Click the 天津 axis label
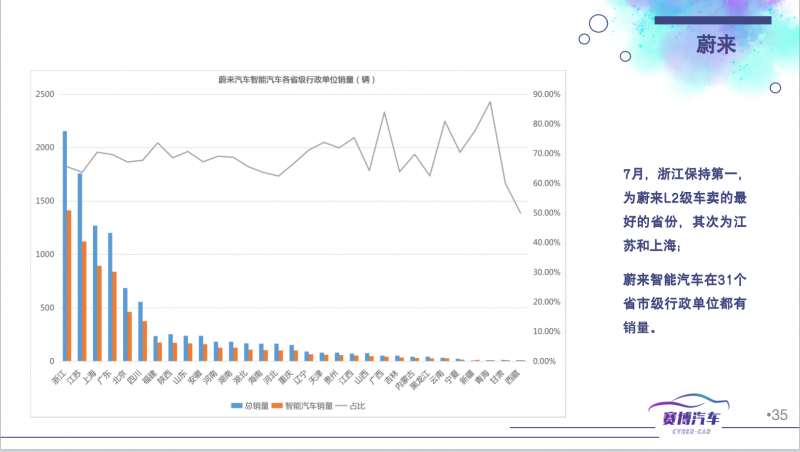Viewport: 800px width, 452px height. point(316,376)
